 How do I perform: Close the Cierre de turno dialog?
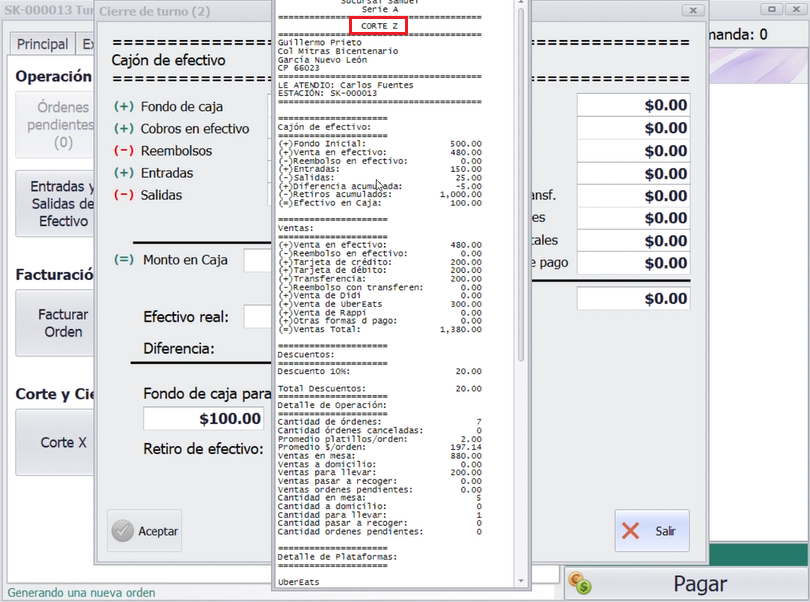point(688,11)
